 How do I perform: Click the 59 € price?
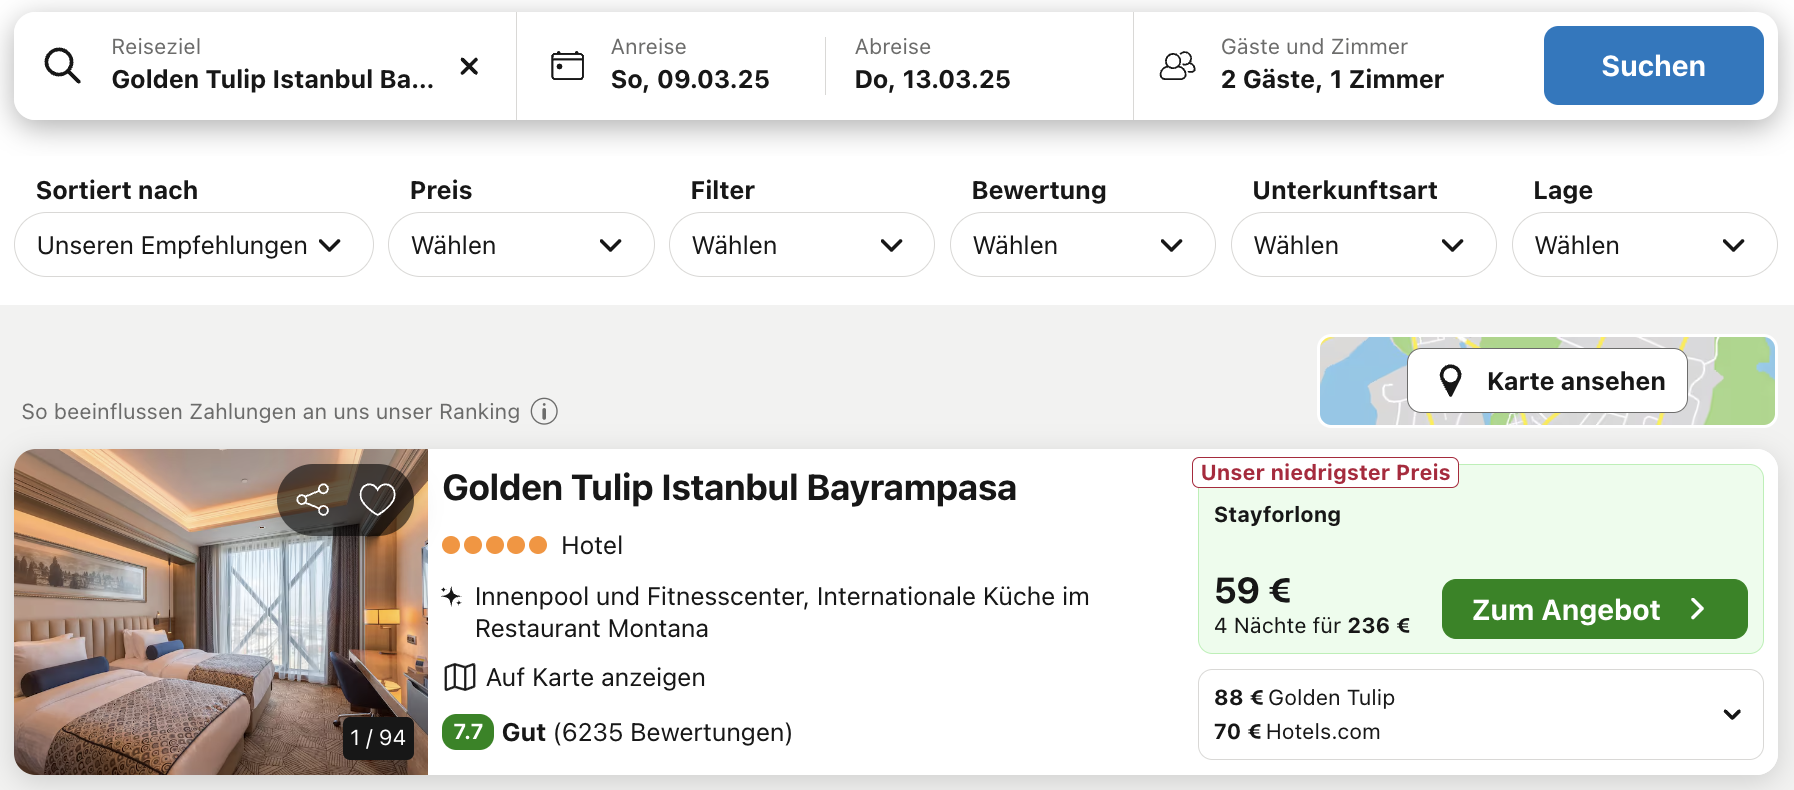[1252, 590]
